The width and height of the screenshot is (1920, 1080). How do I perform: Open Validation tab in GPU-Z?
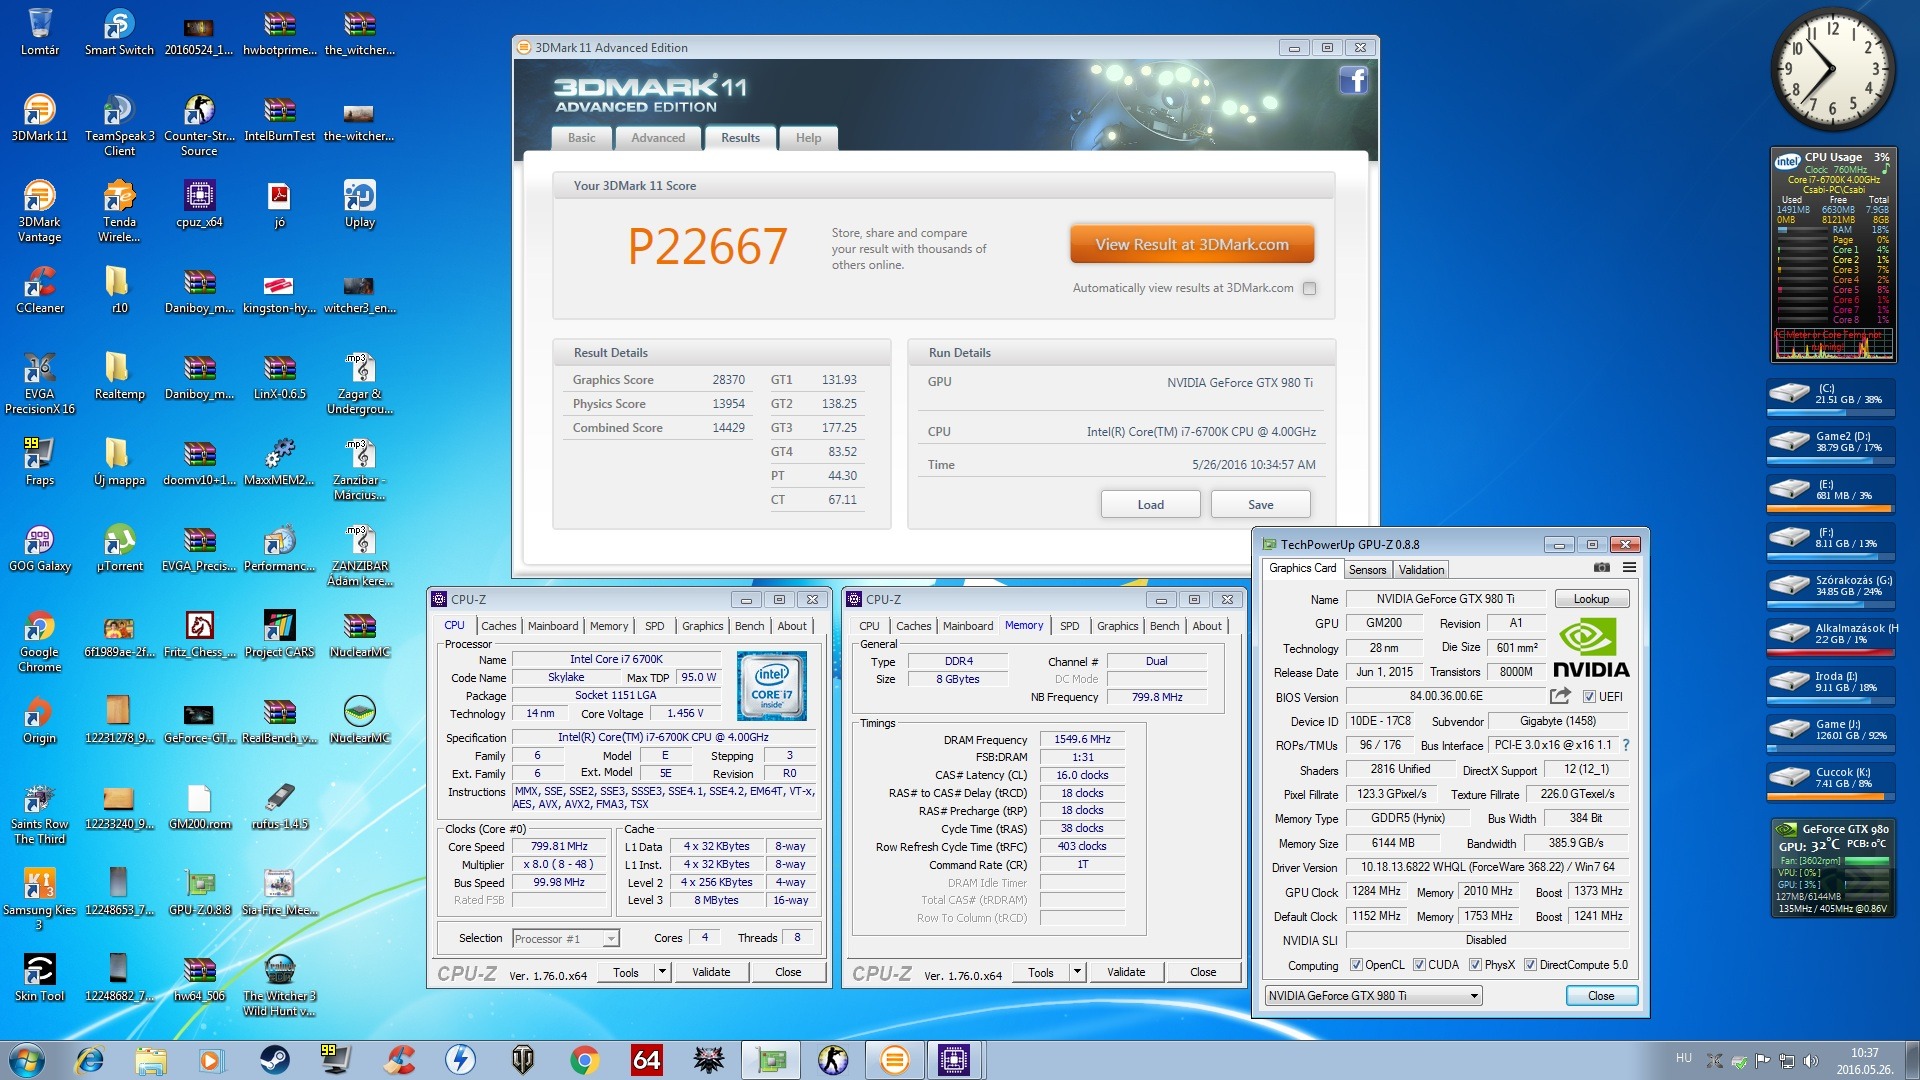(1421, 570)
